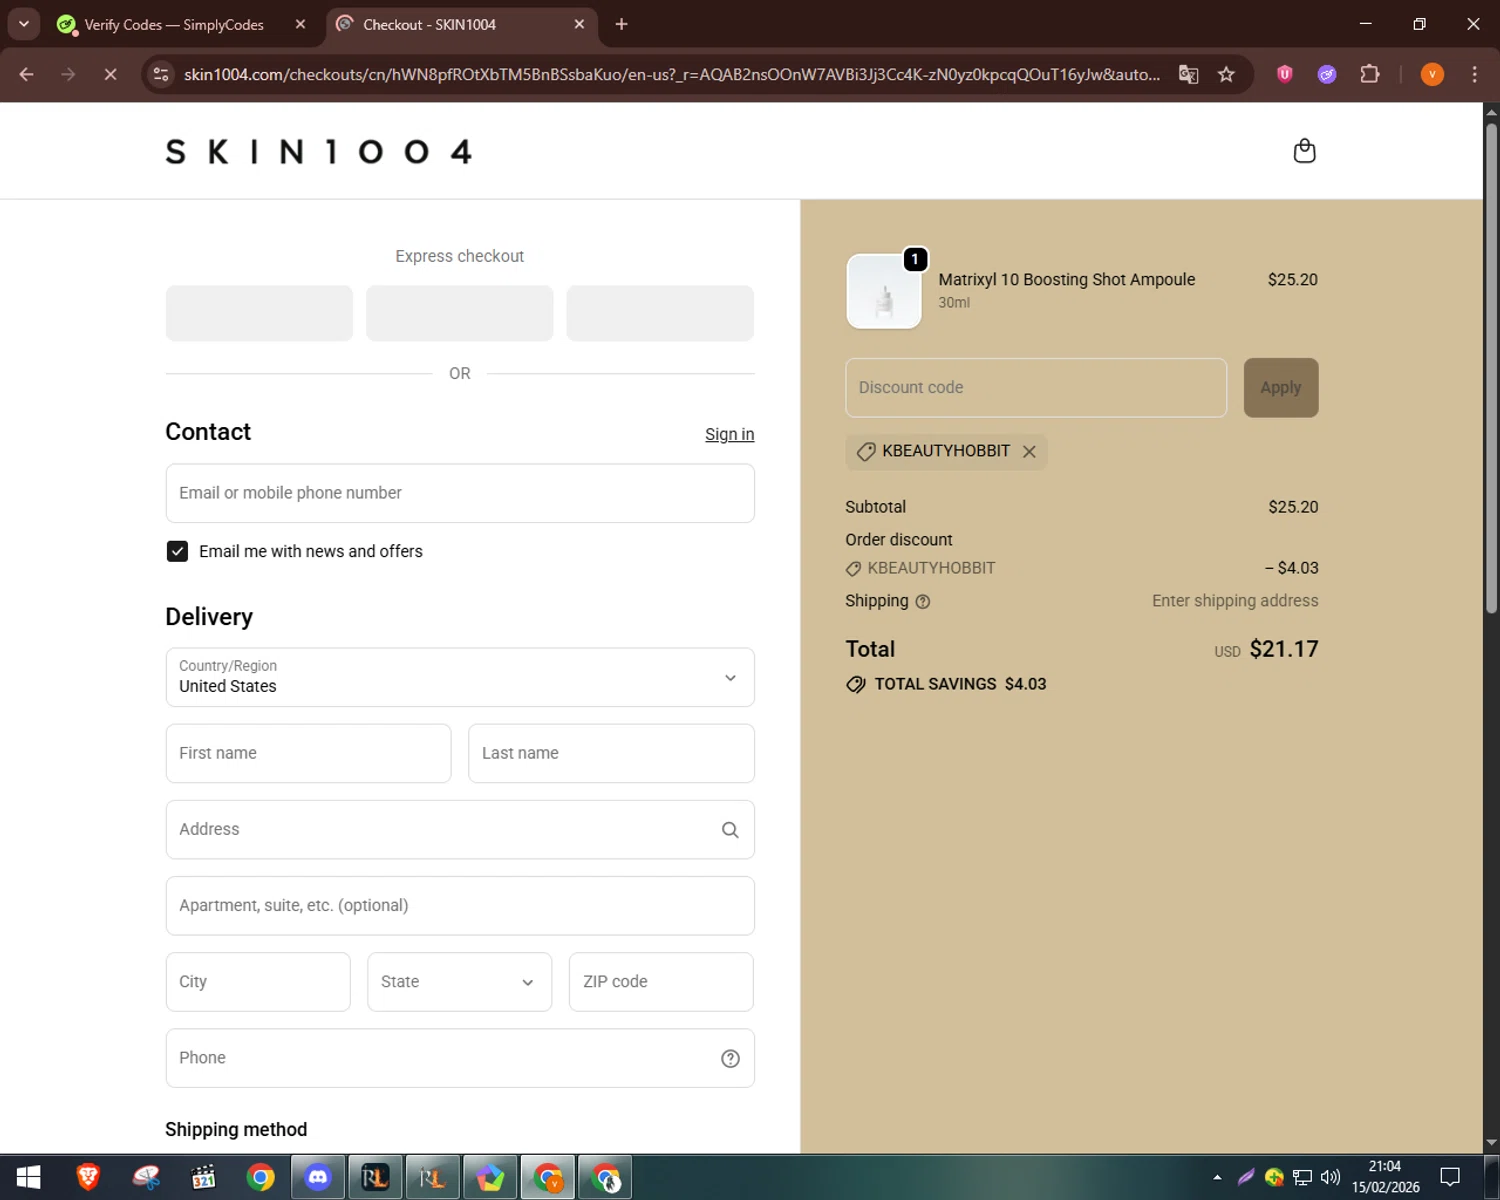Click the Address input field
1500x1200 pixels.
click(x=460, y=830)
